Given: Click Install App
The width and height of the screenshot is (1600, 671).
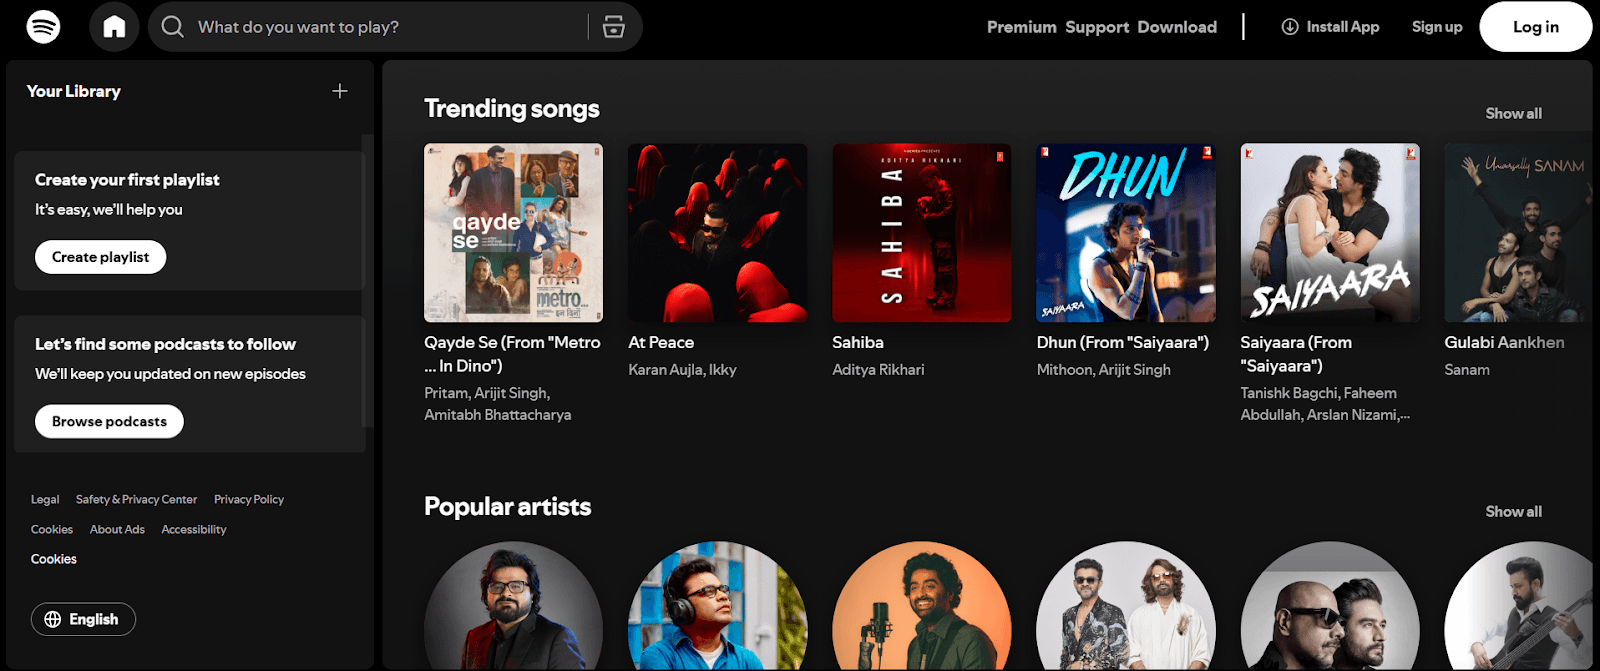Looking at the screenshot, I should (1330, 27).
